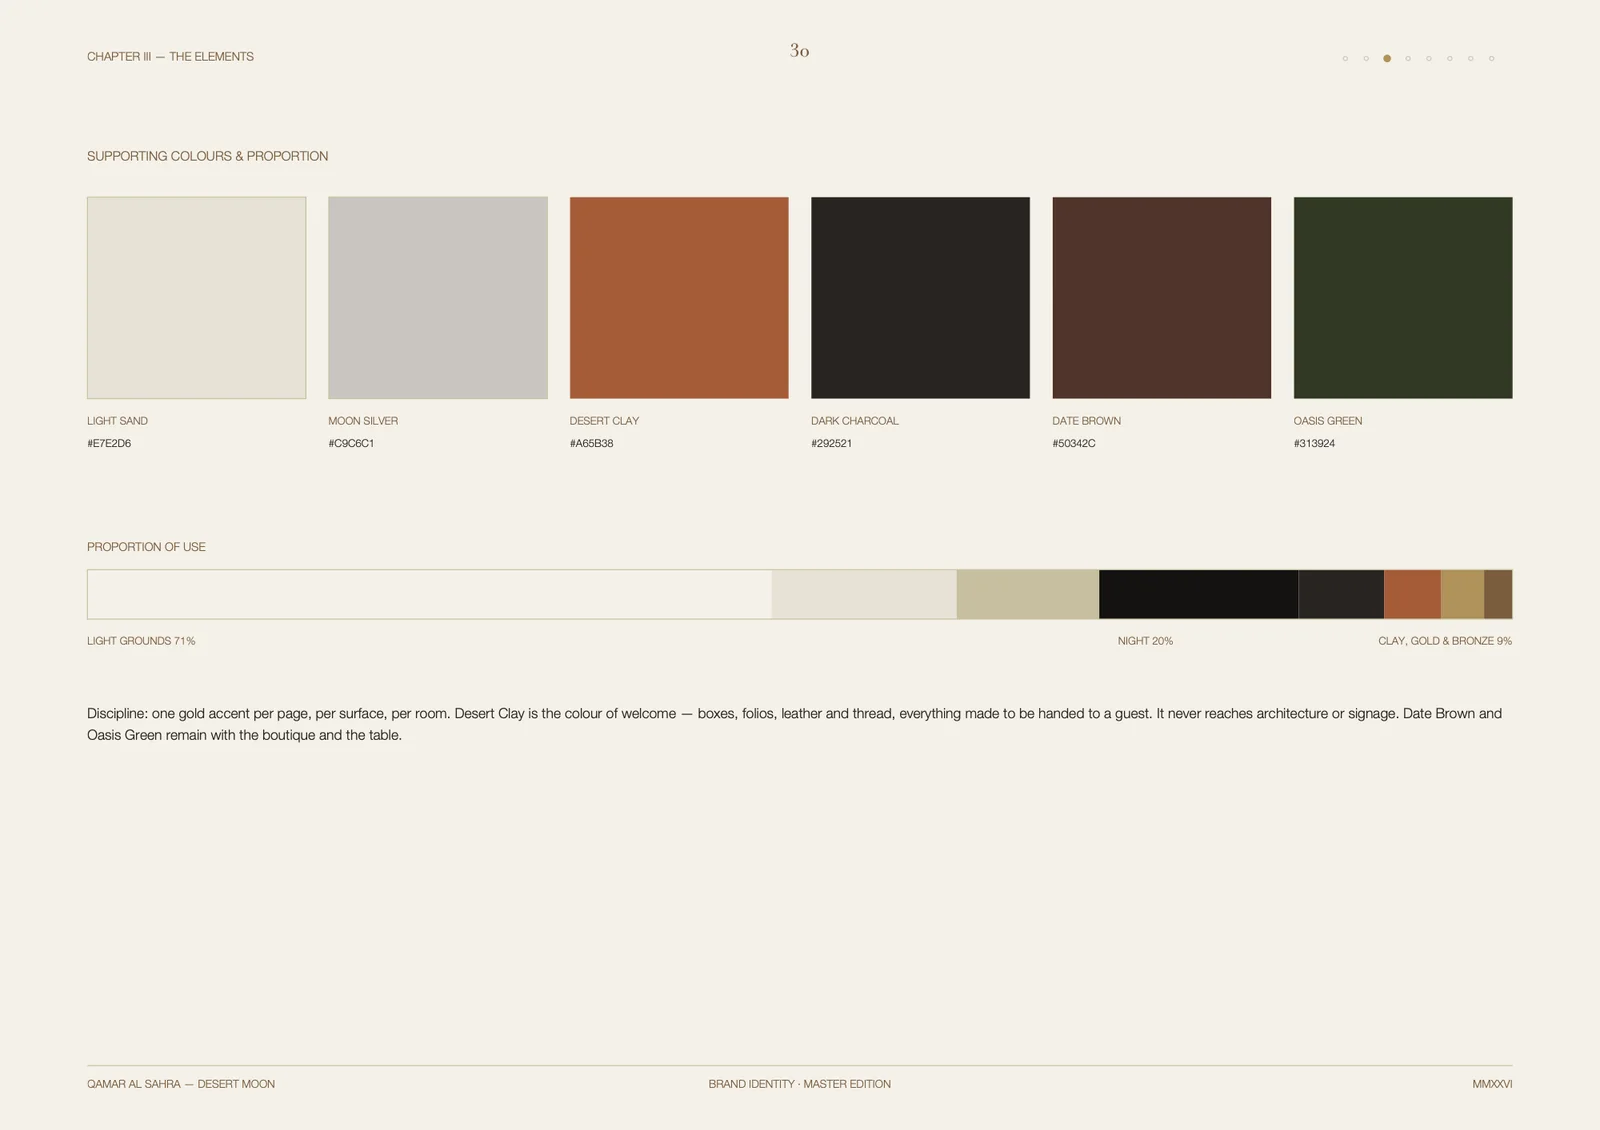Click the "DESERT CLAY" label
Screen dimensions: 1600x1130
(x=604, y=421)
